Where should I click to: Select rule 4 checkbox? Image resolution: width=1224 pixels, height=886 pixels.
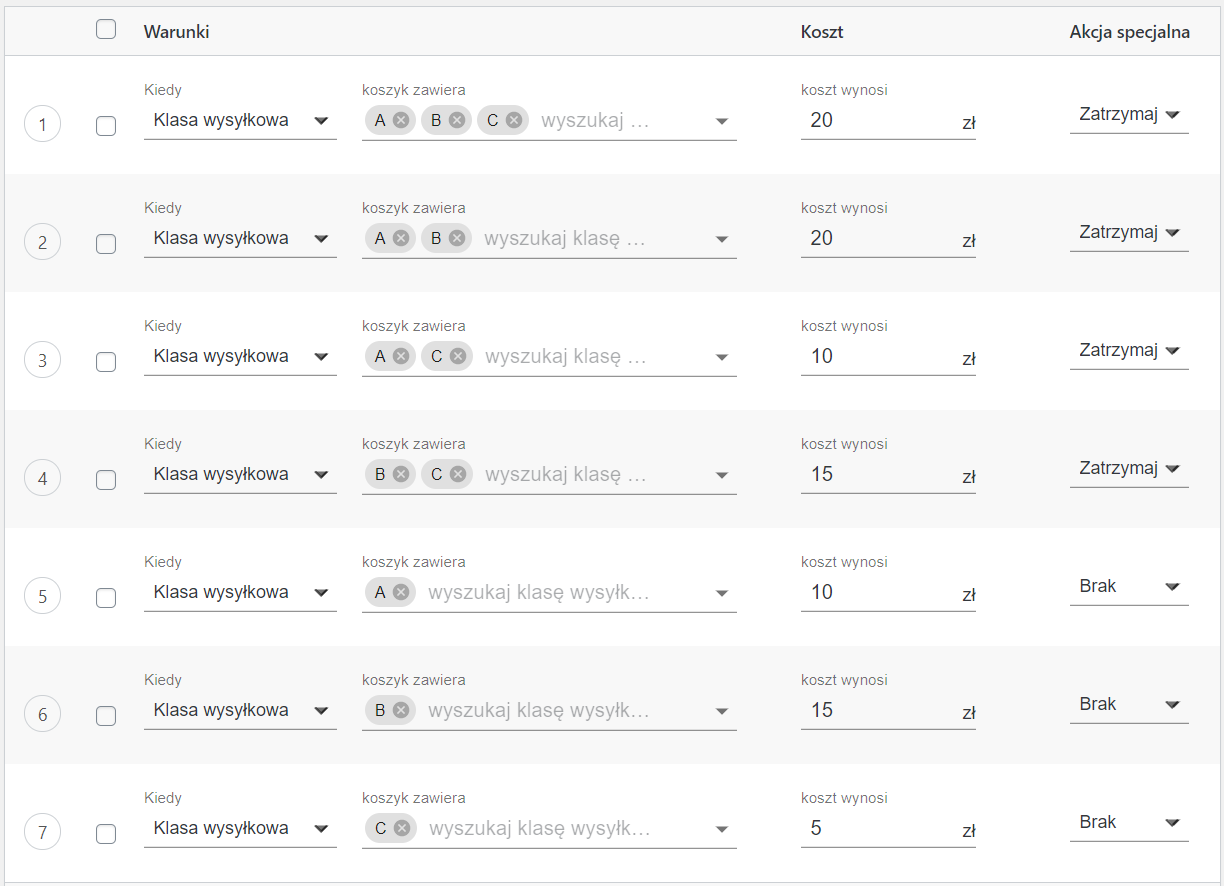[x=106, y=480]
